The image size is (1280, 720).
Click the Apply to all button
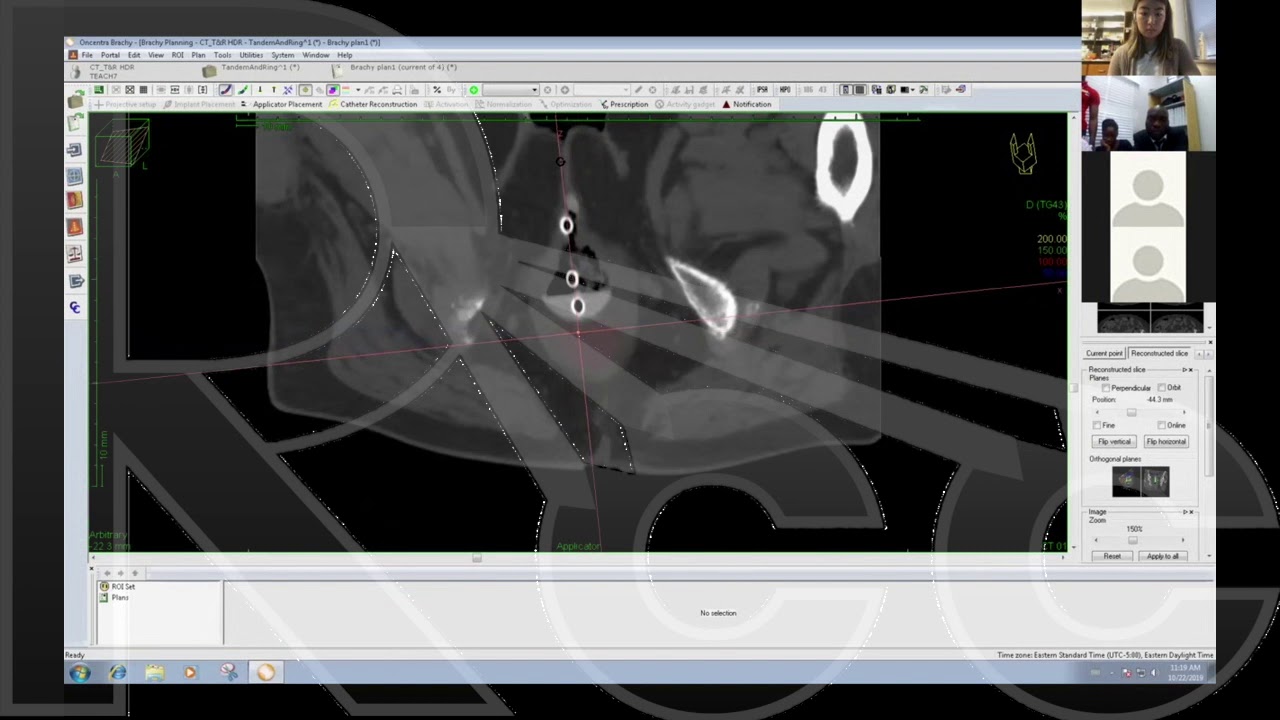point(1163,556)
